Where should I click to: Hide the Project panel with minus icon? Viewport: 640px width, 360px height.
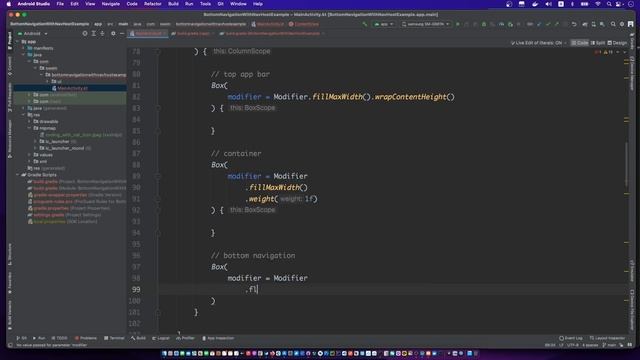pos(122,33)
